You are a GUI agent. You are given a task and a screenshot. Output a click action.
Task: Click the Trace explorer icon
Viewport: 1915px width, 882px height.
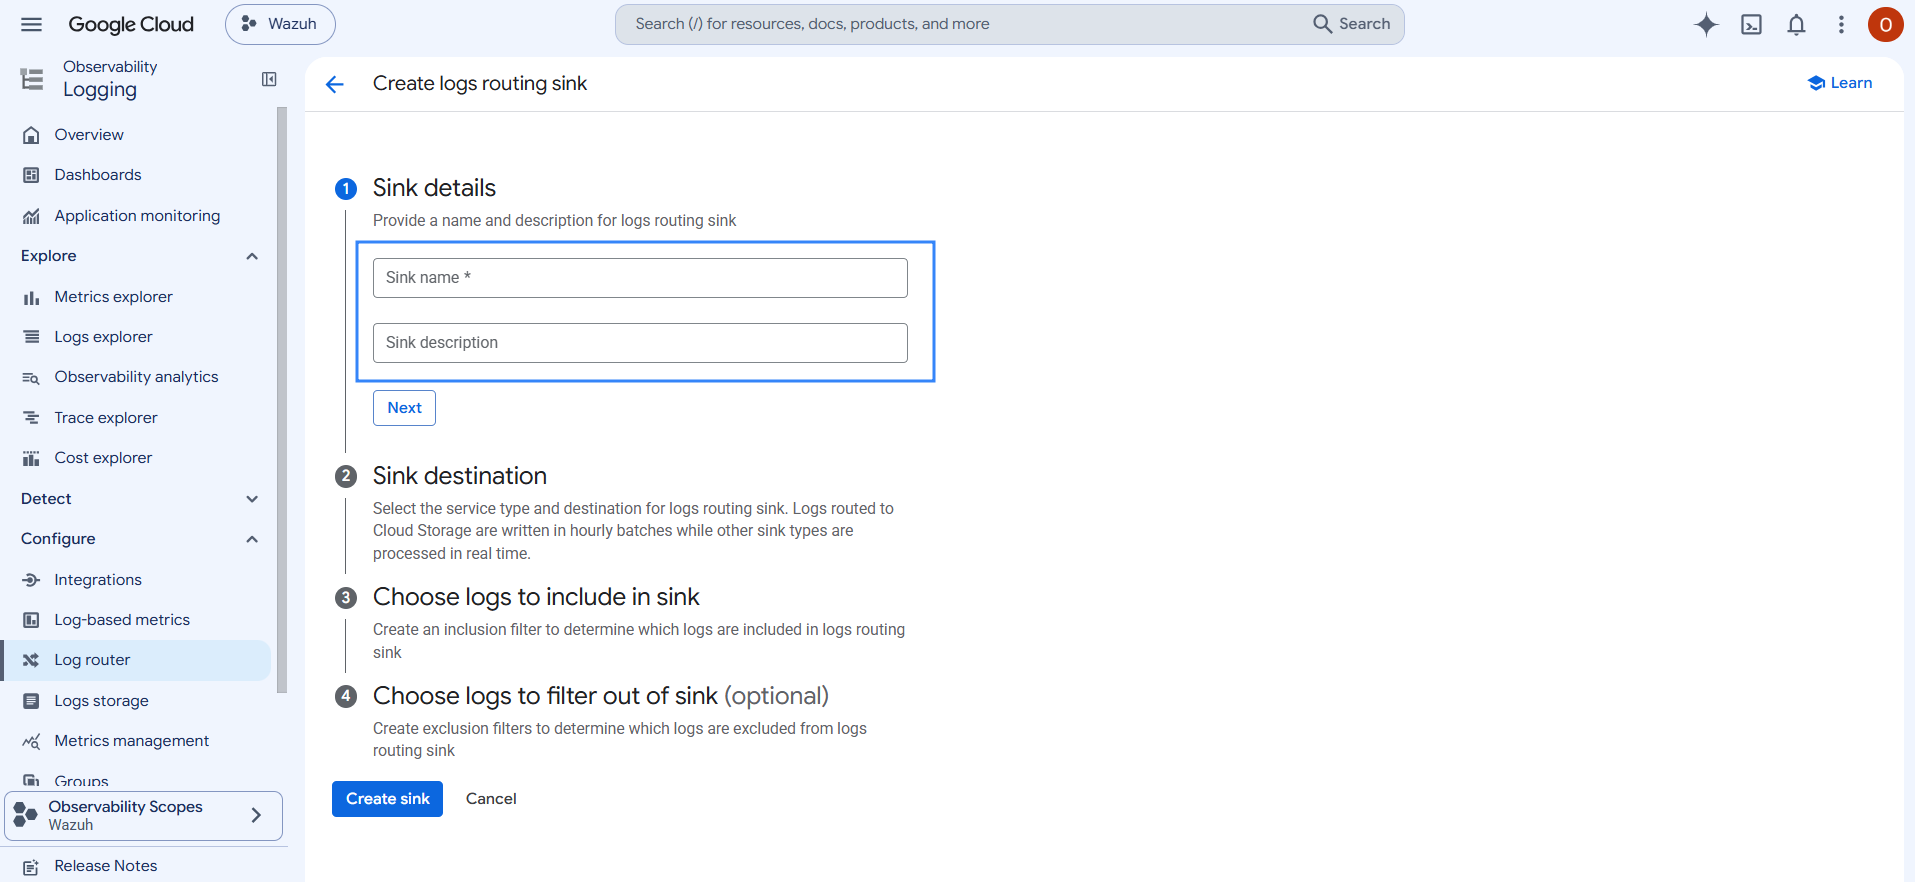(32, 418)
